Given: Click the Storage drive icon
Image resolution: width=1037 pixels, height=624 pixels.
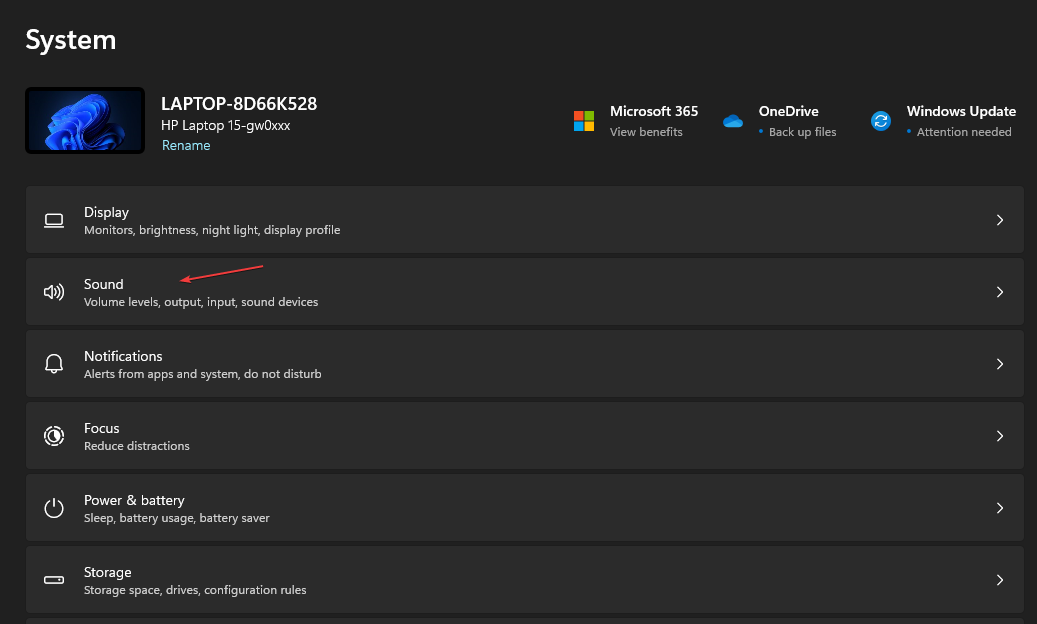Looking at the screenshot, I should click(54, 580).
